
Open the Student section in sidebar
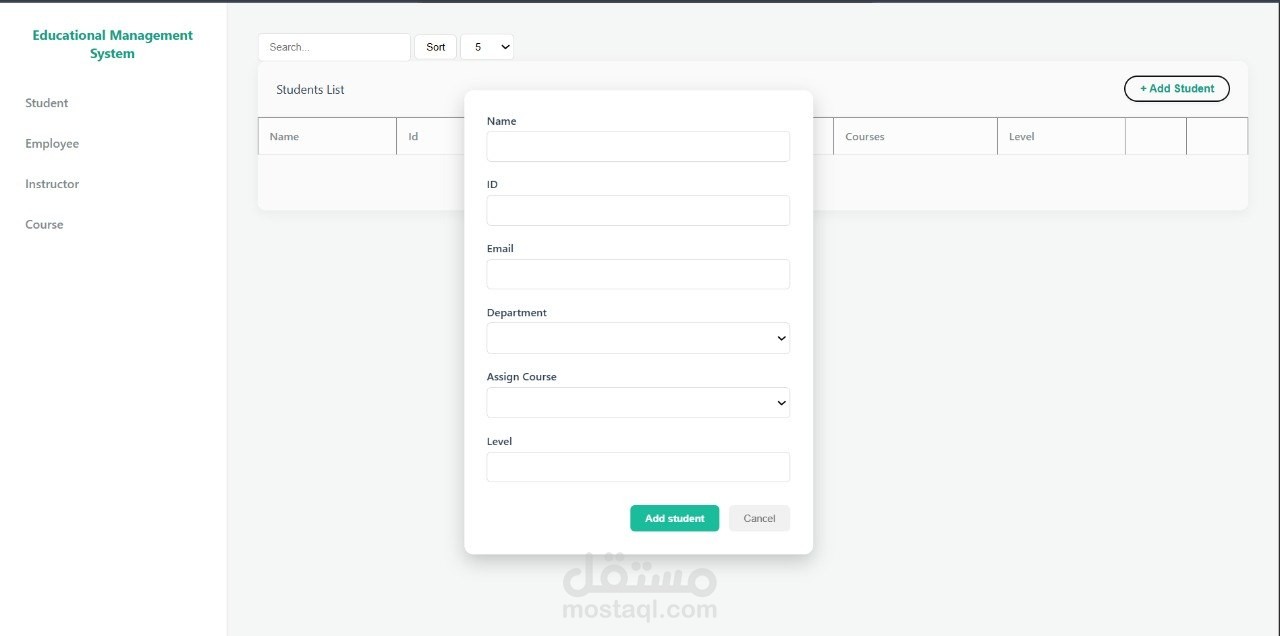(47, 103)
